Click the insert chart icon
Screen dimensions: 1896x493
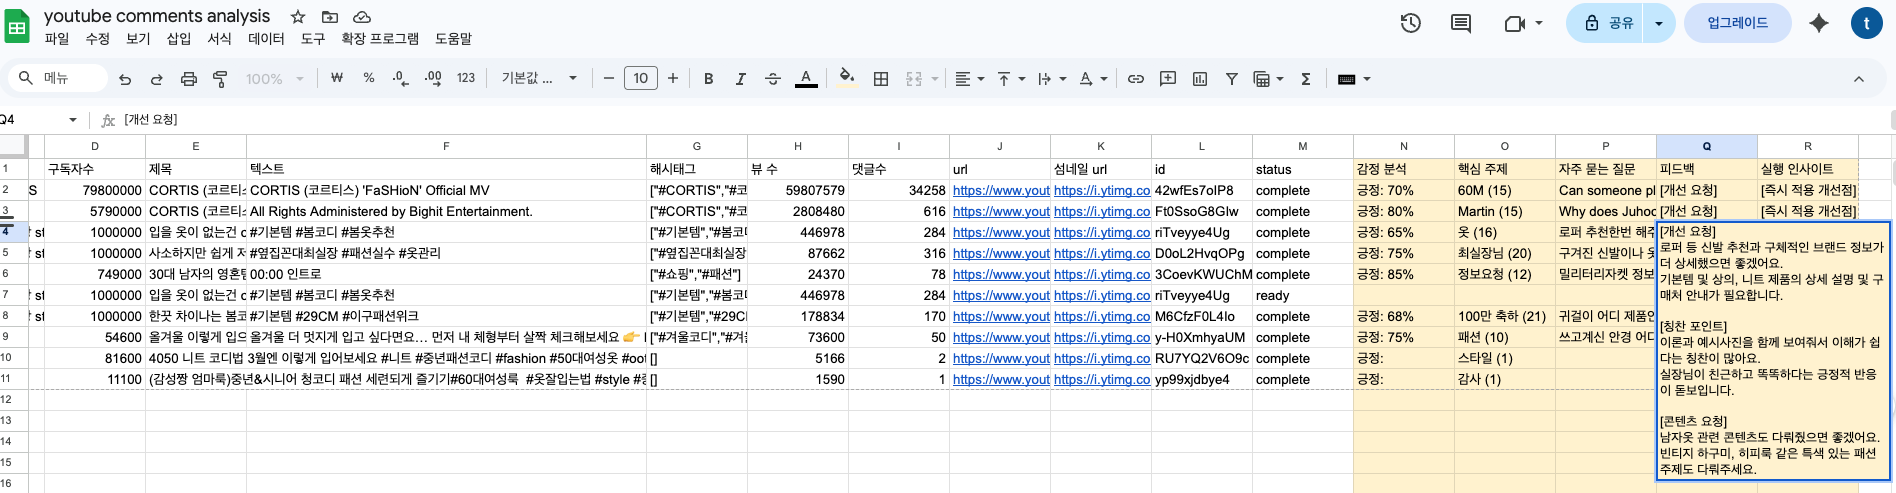click(1200, 79)
